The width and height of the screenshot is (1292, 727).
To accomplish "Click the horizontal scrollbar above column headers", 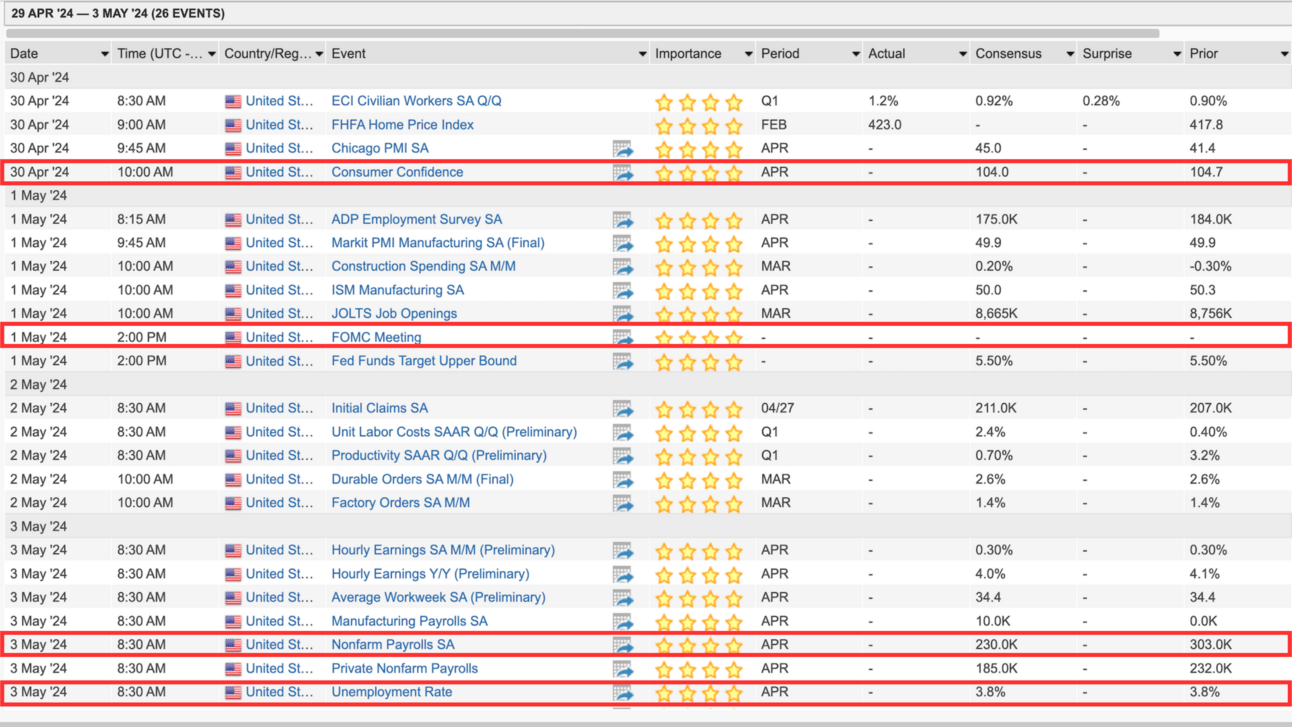I will coord(583,33).
